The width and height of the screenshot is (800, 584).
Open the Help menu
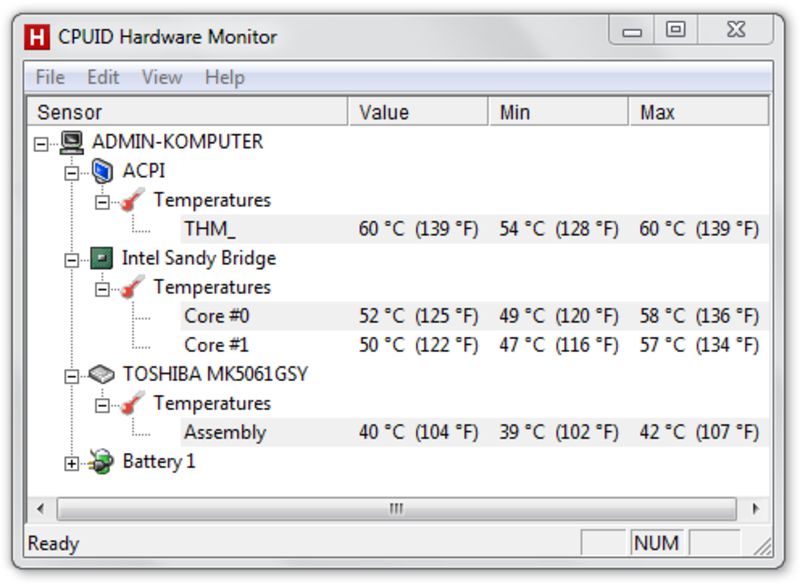click(224, 78)
